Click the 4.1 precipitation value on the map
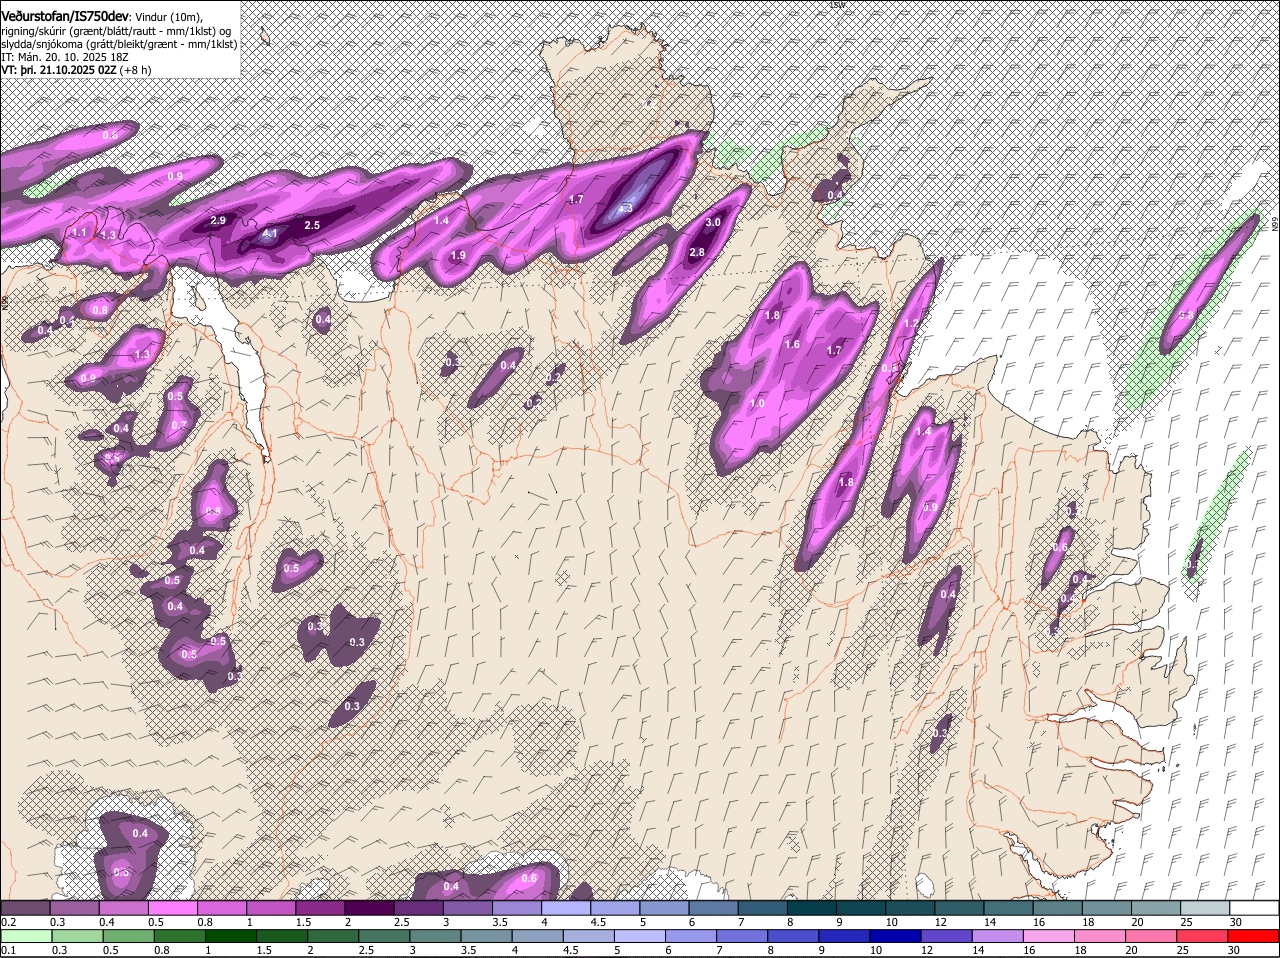This screenshot has width=1280, height=958. point(270,234)
